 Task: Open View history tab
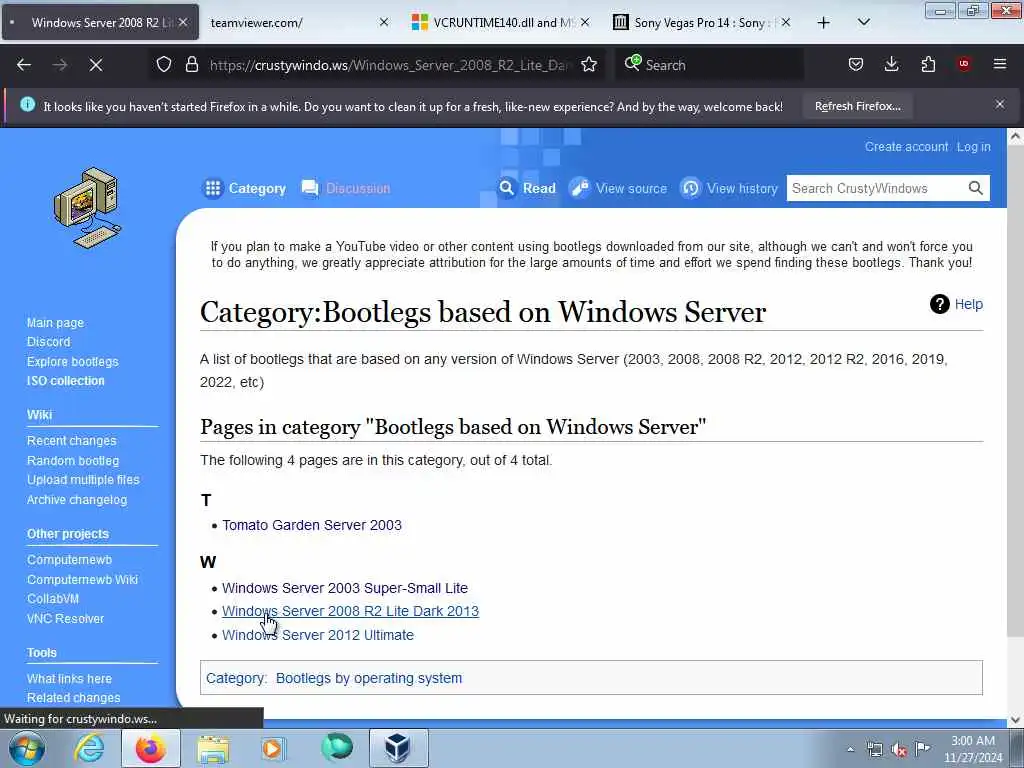click(x=729, y=188)
